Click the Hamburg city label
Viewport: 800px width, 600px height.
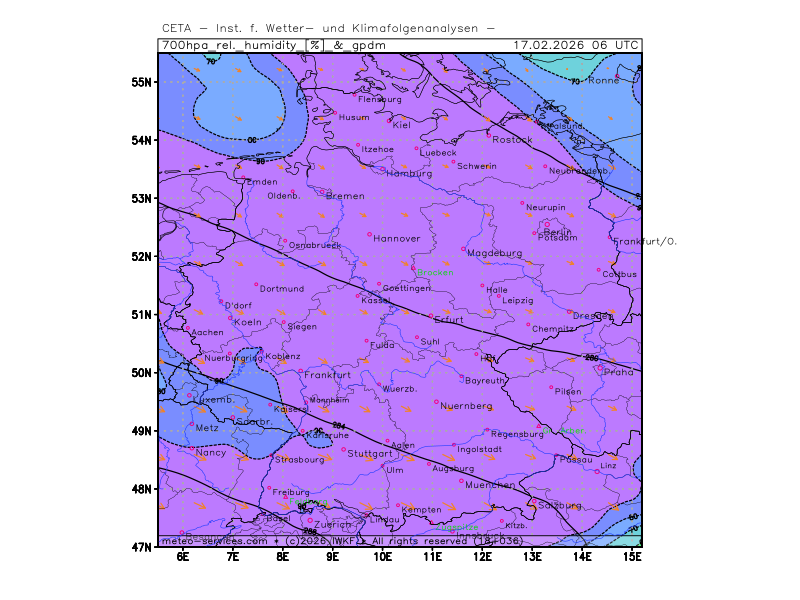point(408,173)
